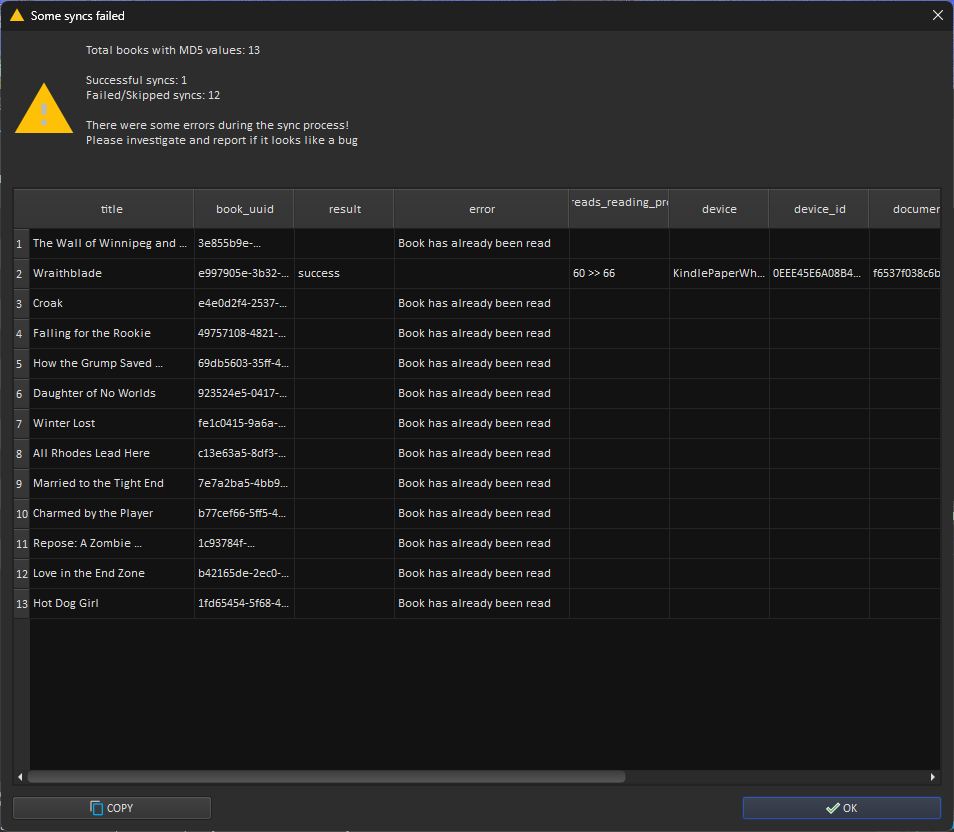Confirm the dialog with OK
This screenshot has width=954, height=832.
[841, 808]
